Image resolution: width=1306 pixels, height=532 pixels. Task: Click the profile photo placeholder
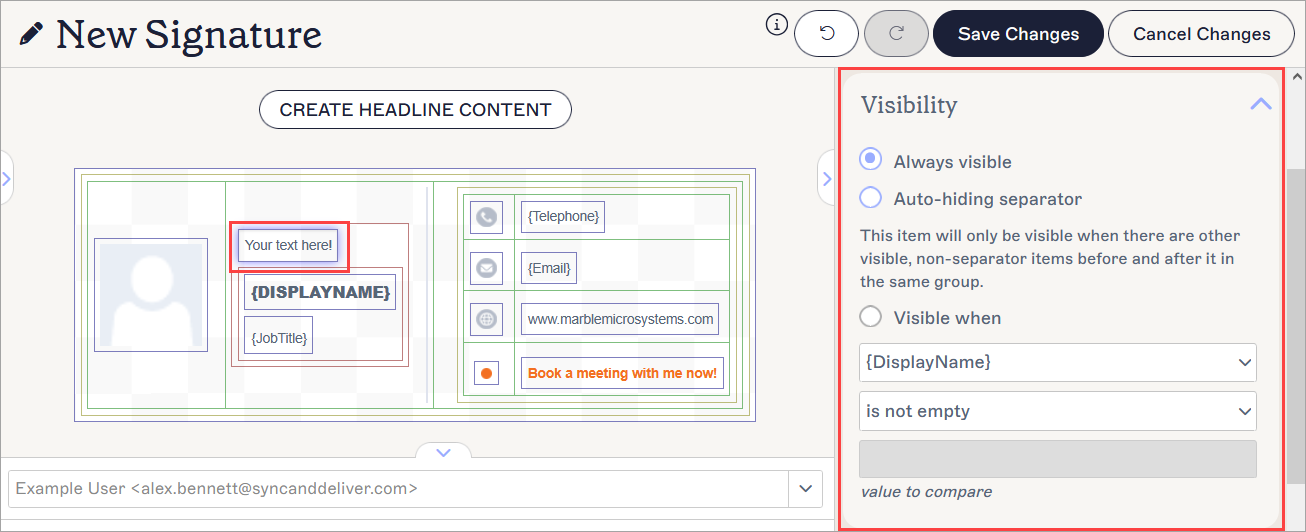point(151,295)
